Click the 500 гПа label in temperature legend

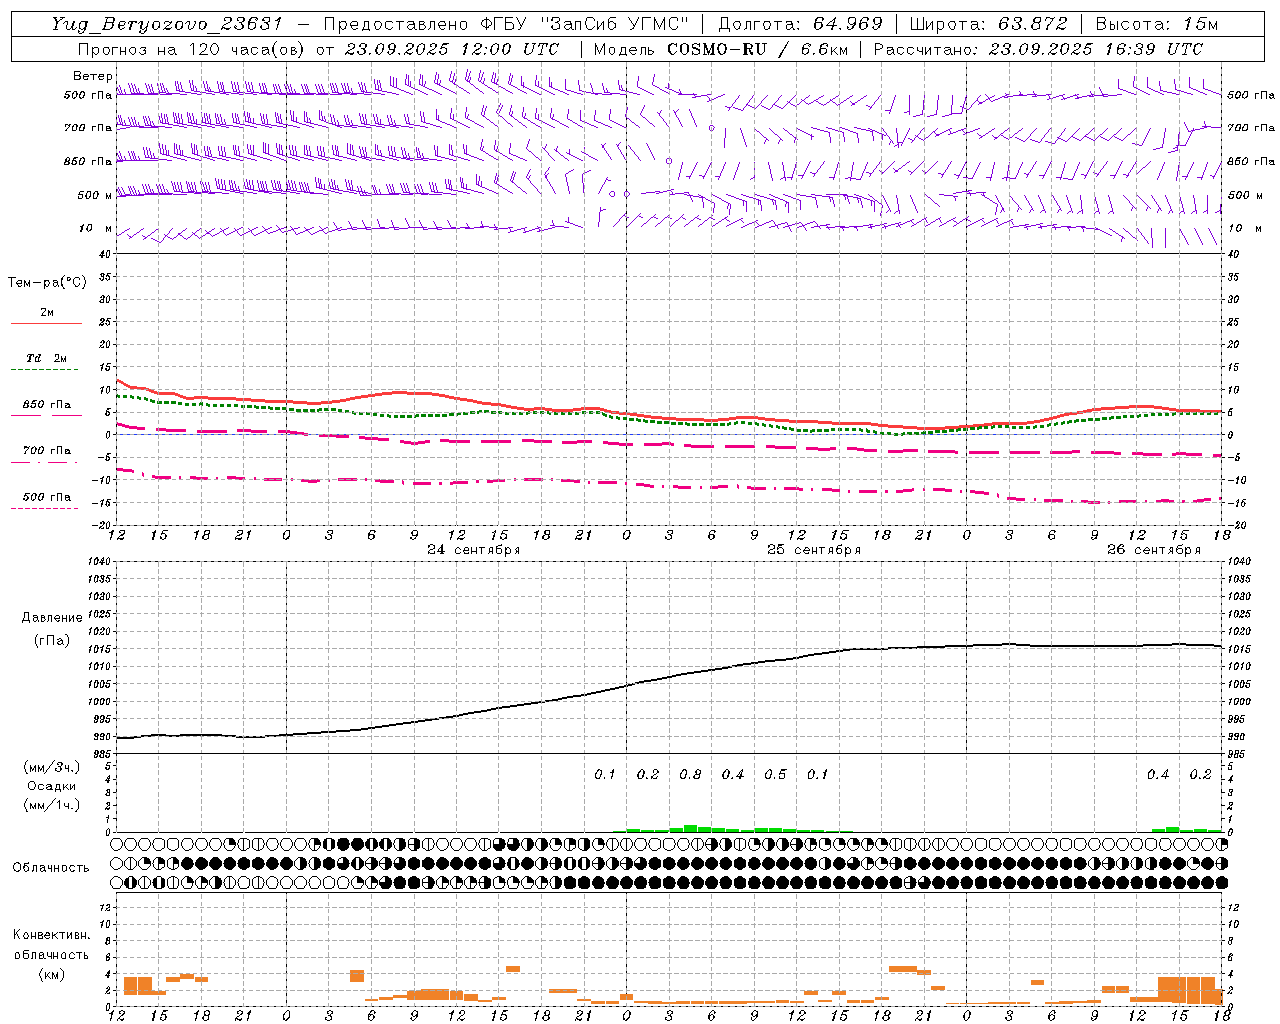[x=47, y=497]
